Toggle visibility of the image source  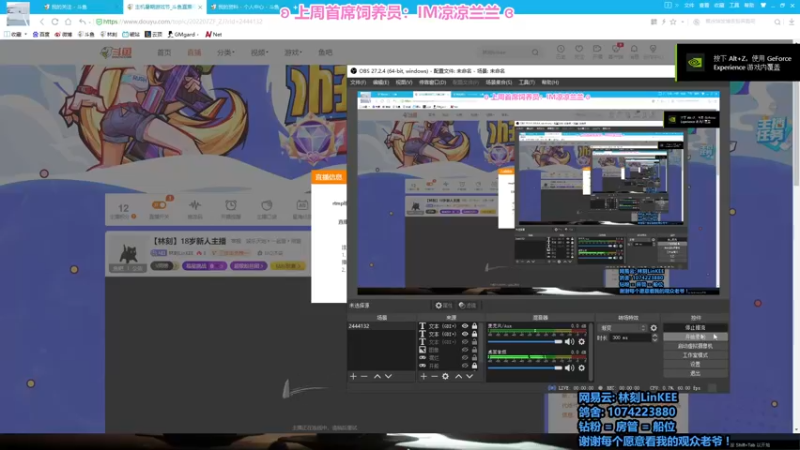coord(465,350)
